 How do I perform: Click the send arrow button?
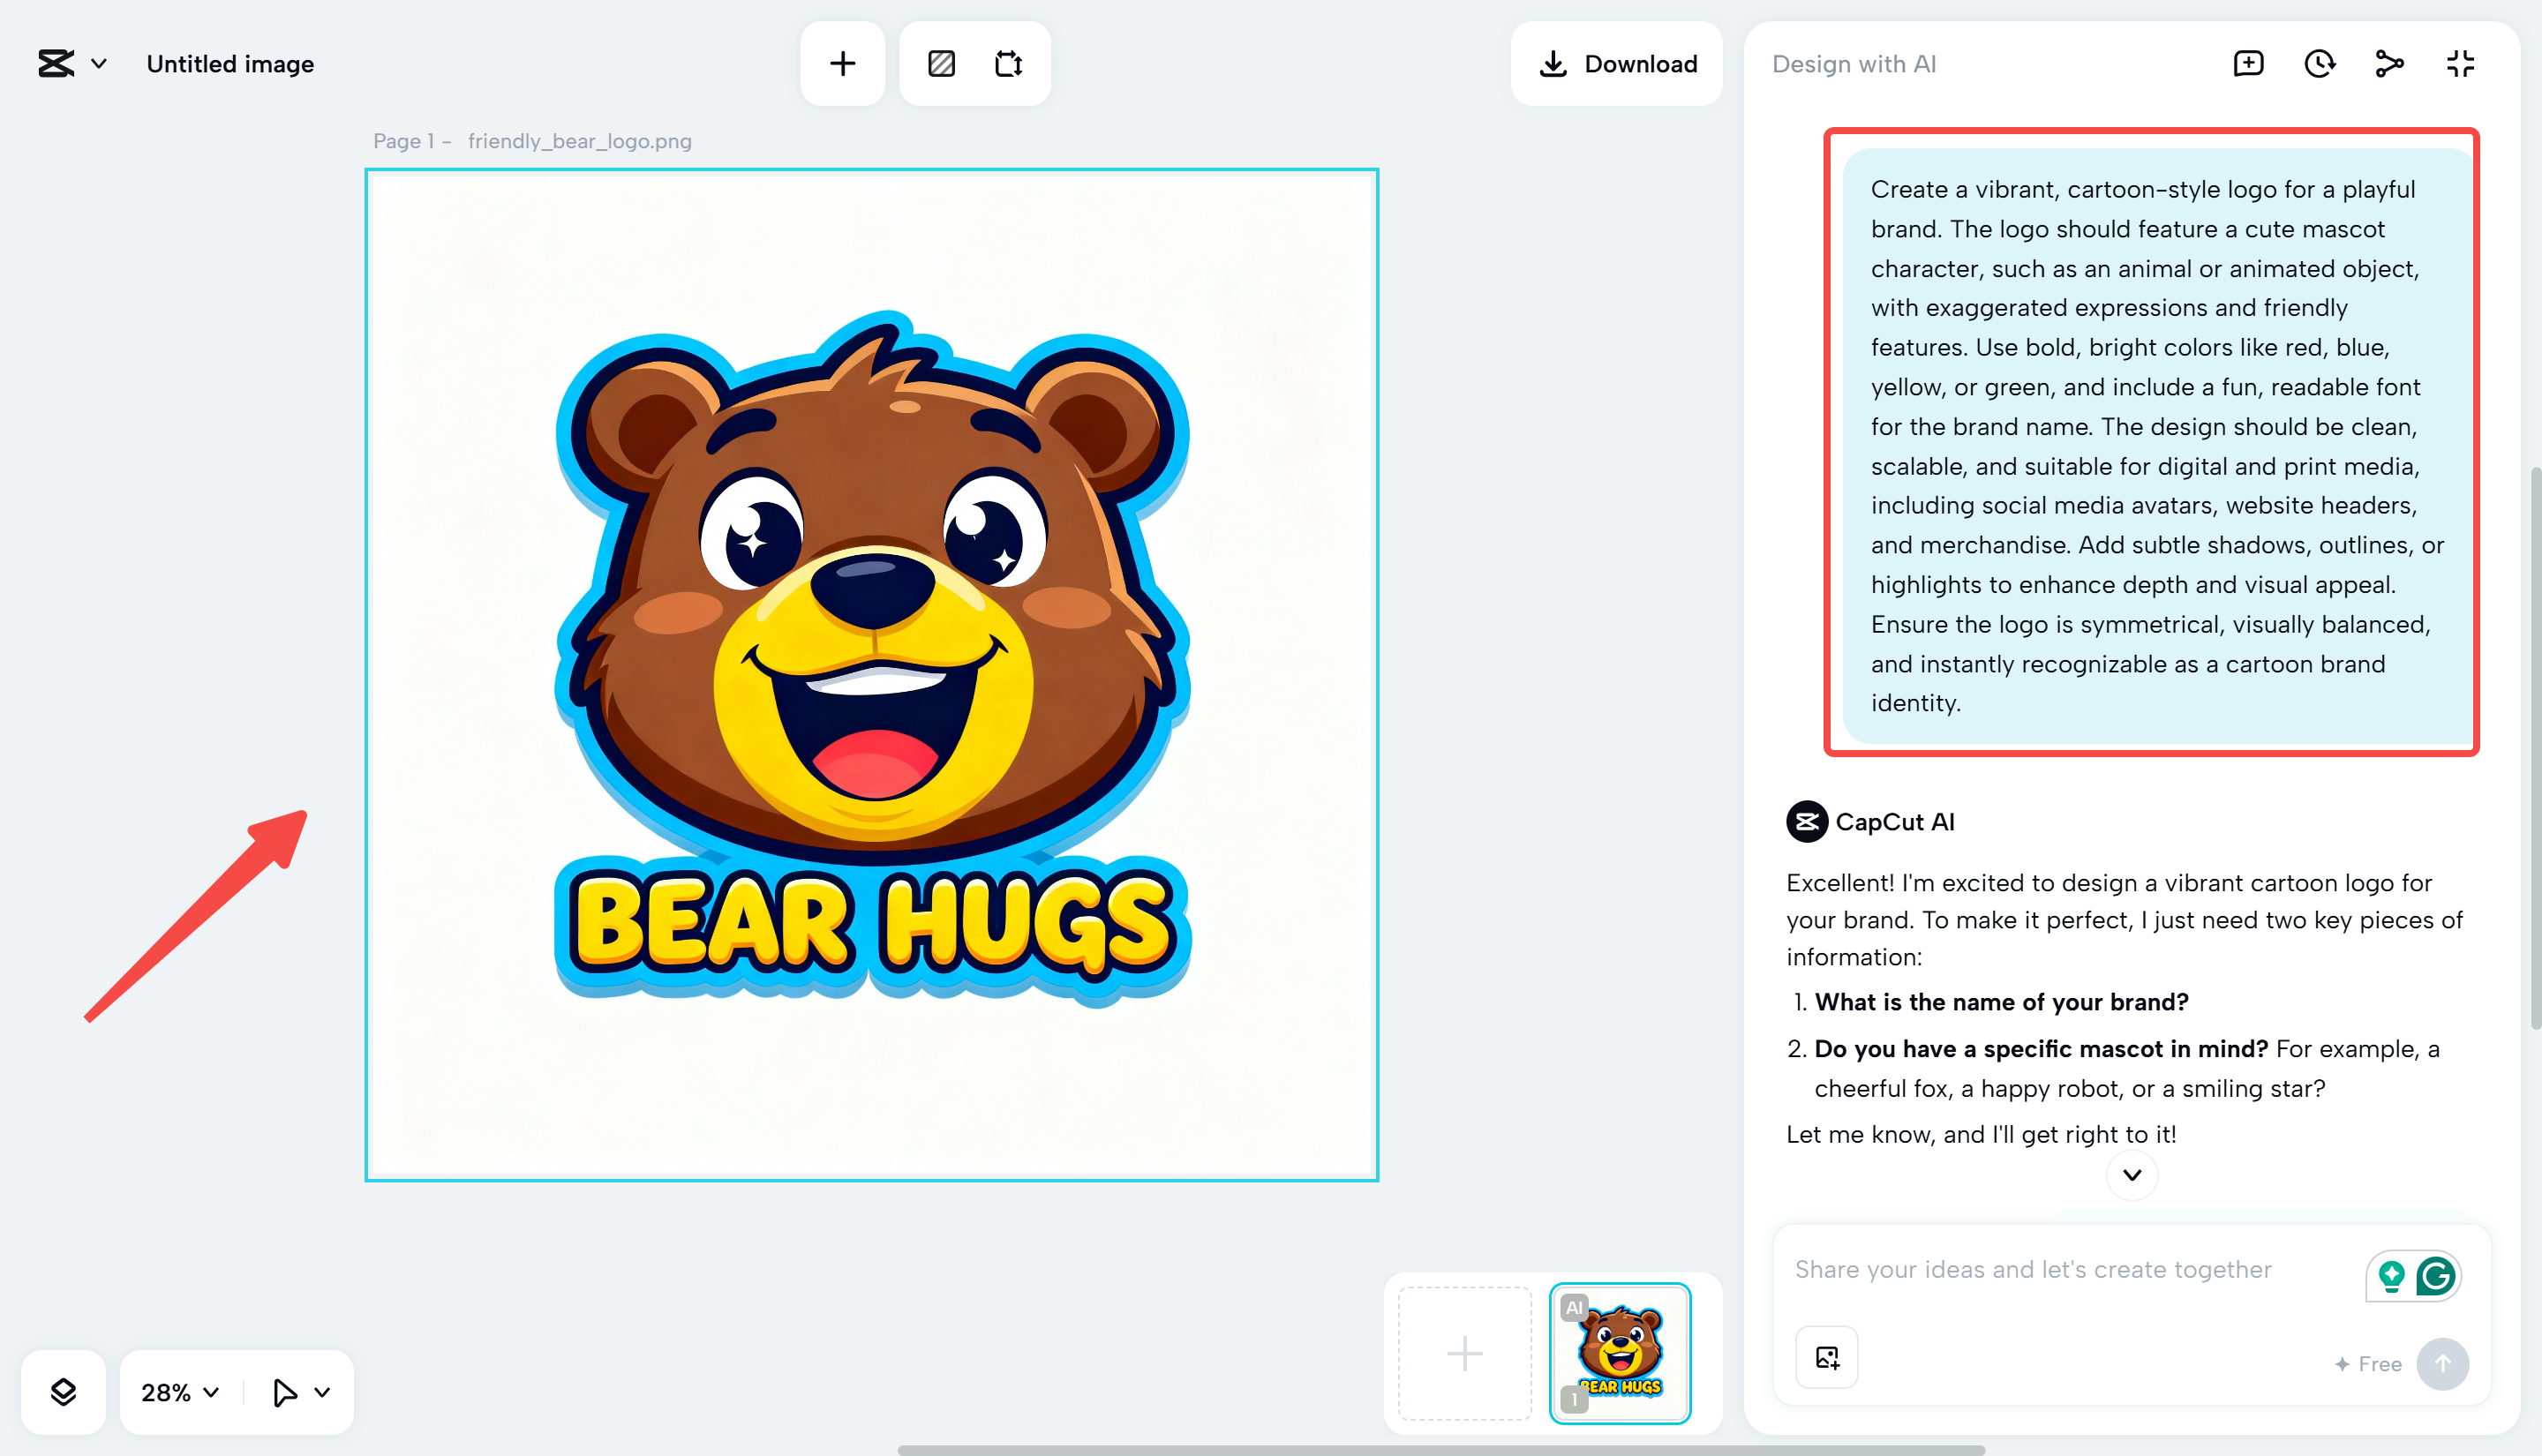pos(2442,1364)
